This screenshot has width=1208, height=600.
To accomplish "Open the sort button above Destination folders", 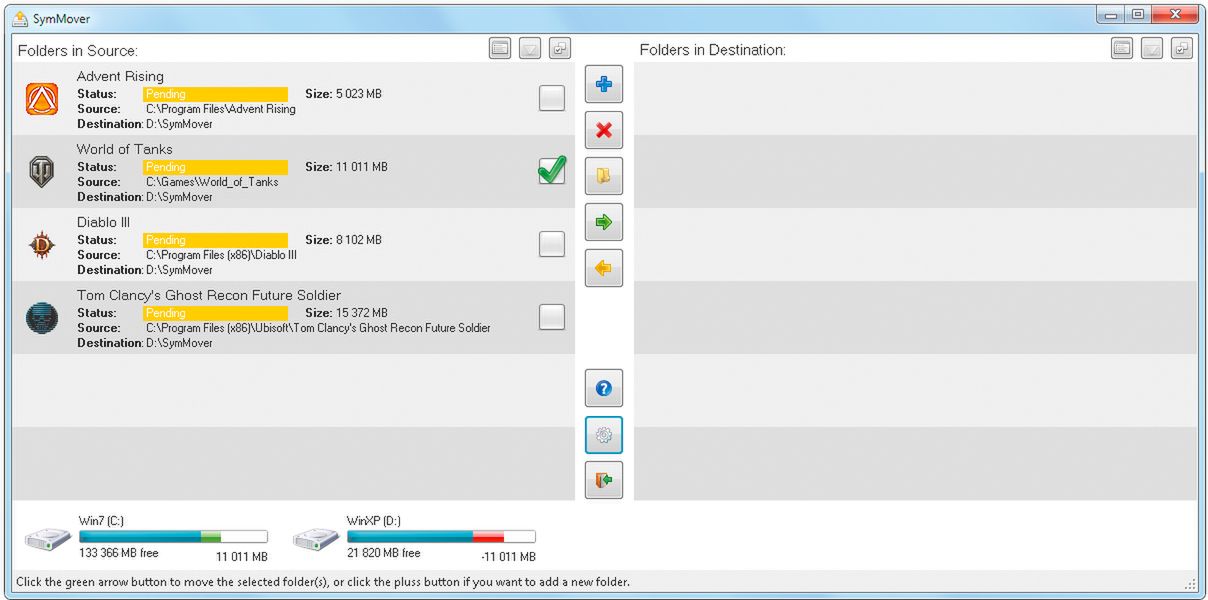I will click(x=1152, y=48).
